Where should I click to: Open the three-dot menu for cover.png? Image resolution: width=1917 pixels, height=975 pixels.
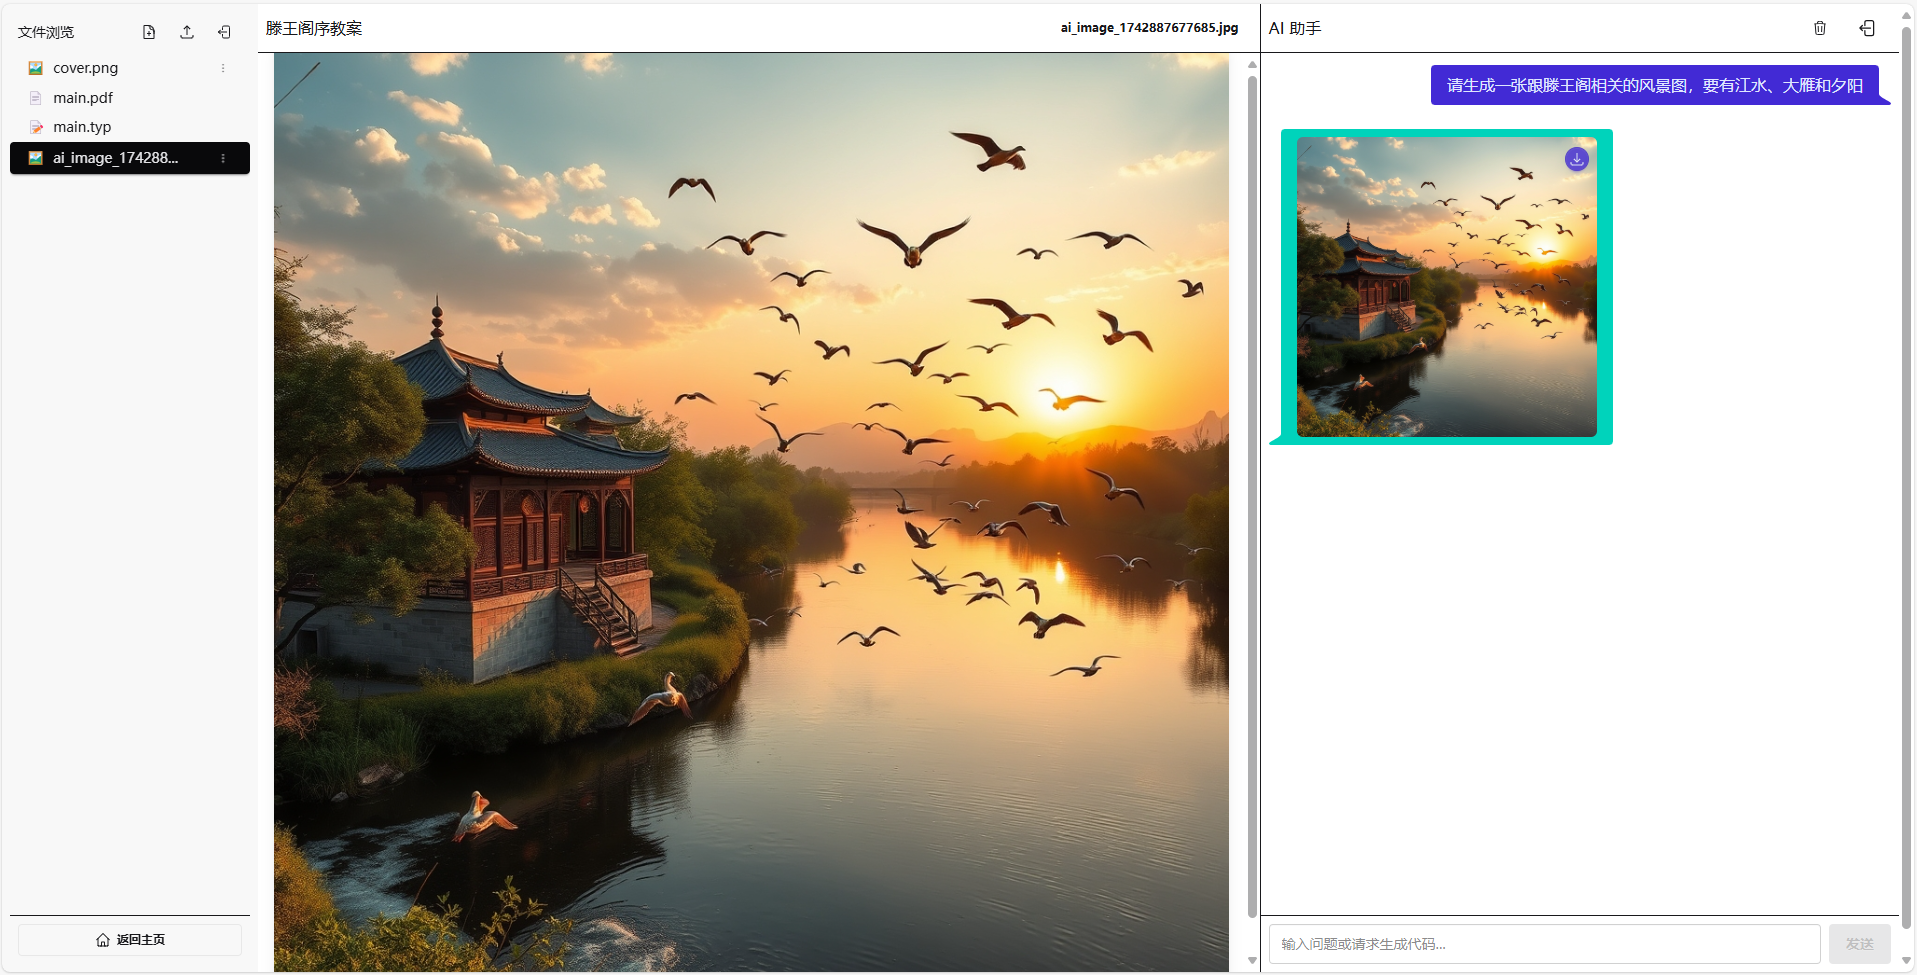223,68
